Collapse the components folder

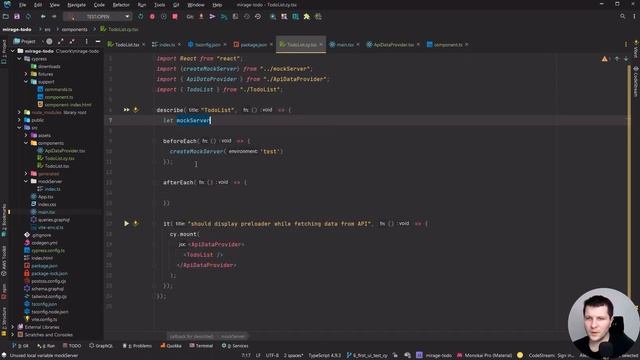pyautogui.click(x=26, y=143)
